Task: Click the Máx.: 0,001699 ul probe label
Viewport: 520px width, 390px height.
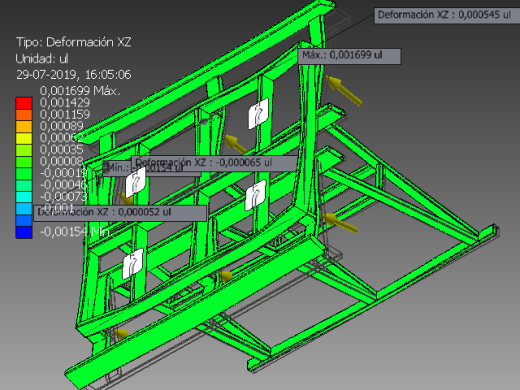Action: pyautogui.click(x=349, y=56)
